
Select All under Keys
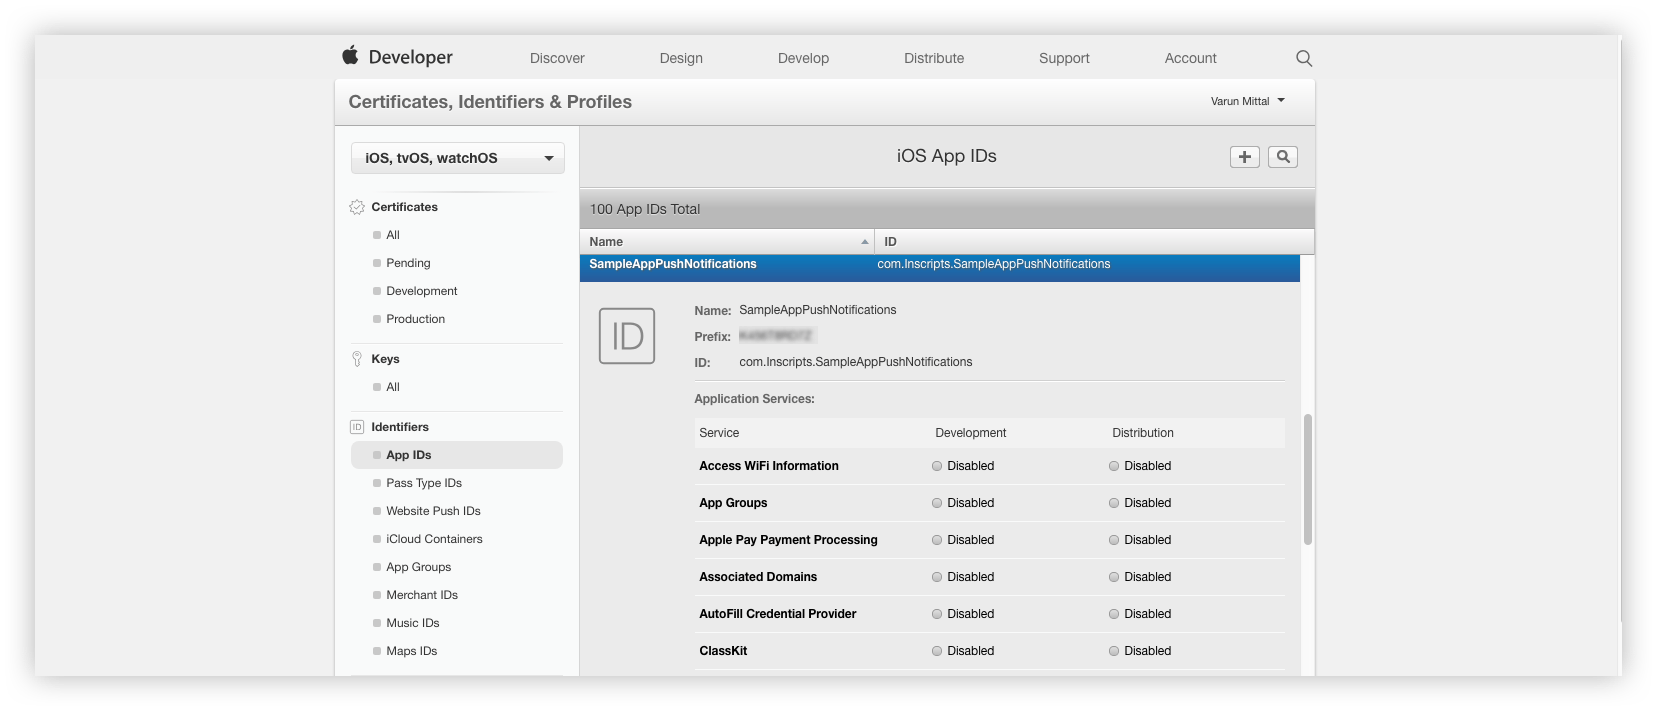pyautogui.click(x=393, y=387)
